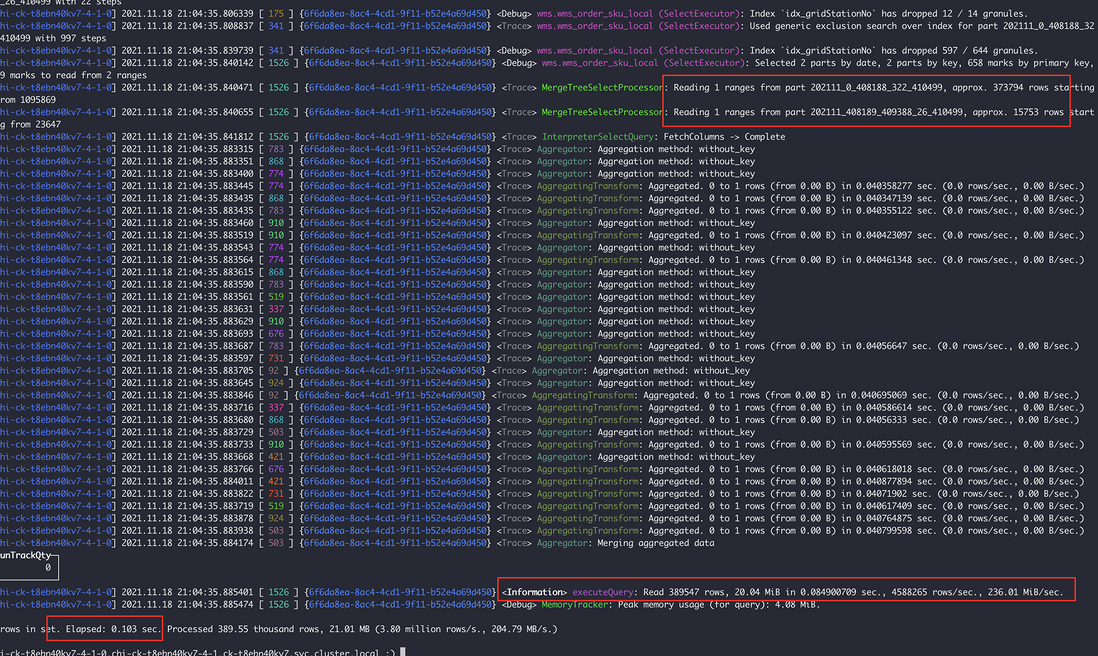This screenshot has width=1098, height=656.
Task: Click the result value 0 under unTrackQty
Action: pos(48,568)
